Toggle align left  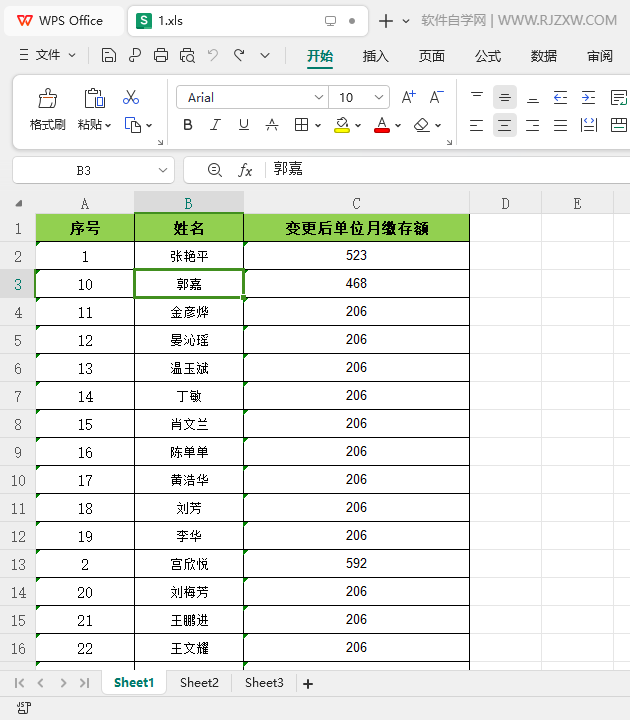coord(477,125)
